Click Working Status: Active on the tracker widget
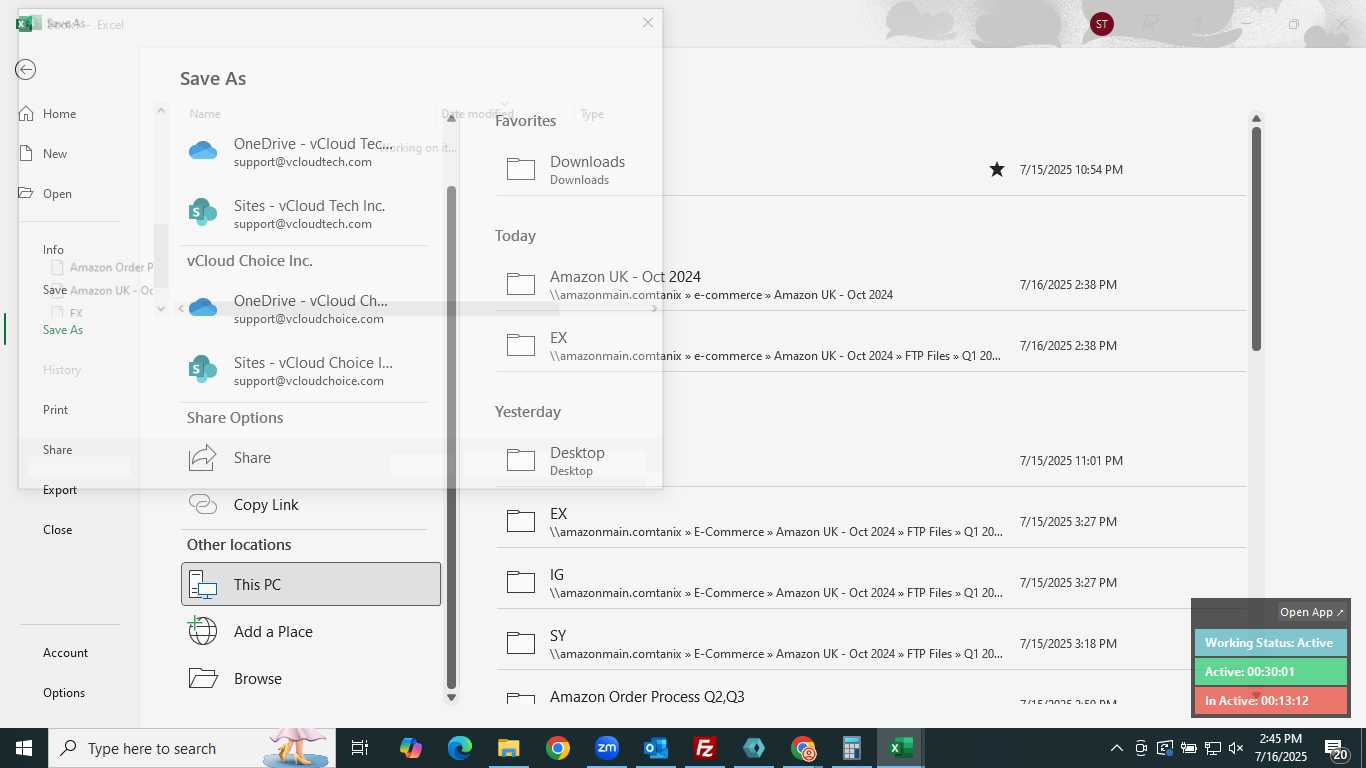 (x=1270, y=643)
